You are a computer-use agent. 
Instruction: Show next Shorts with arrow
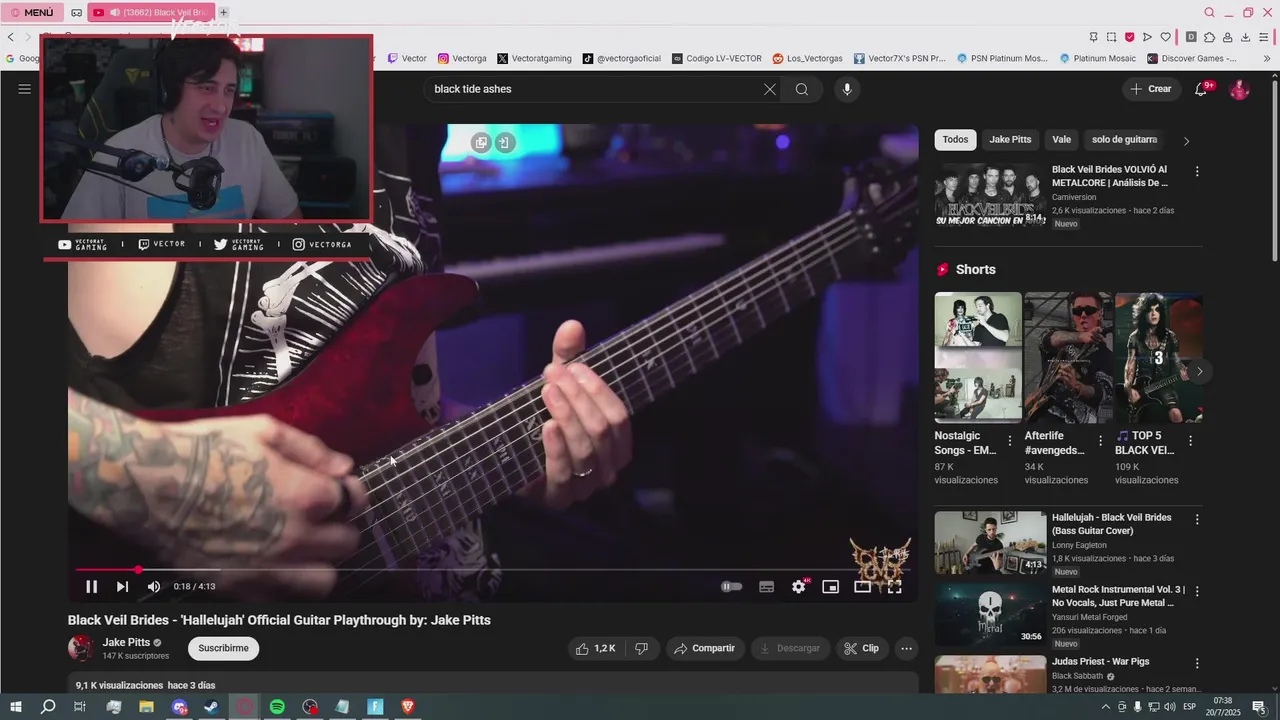1199,372
